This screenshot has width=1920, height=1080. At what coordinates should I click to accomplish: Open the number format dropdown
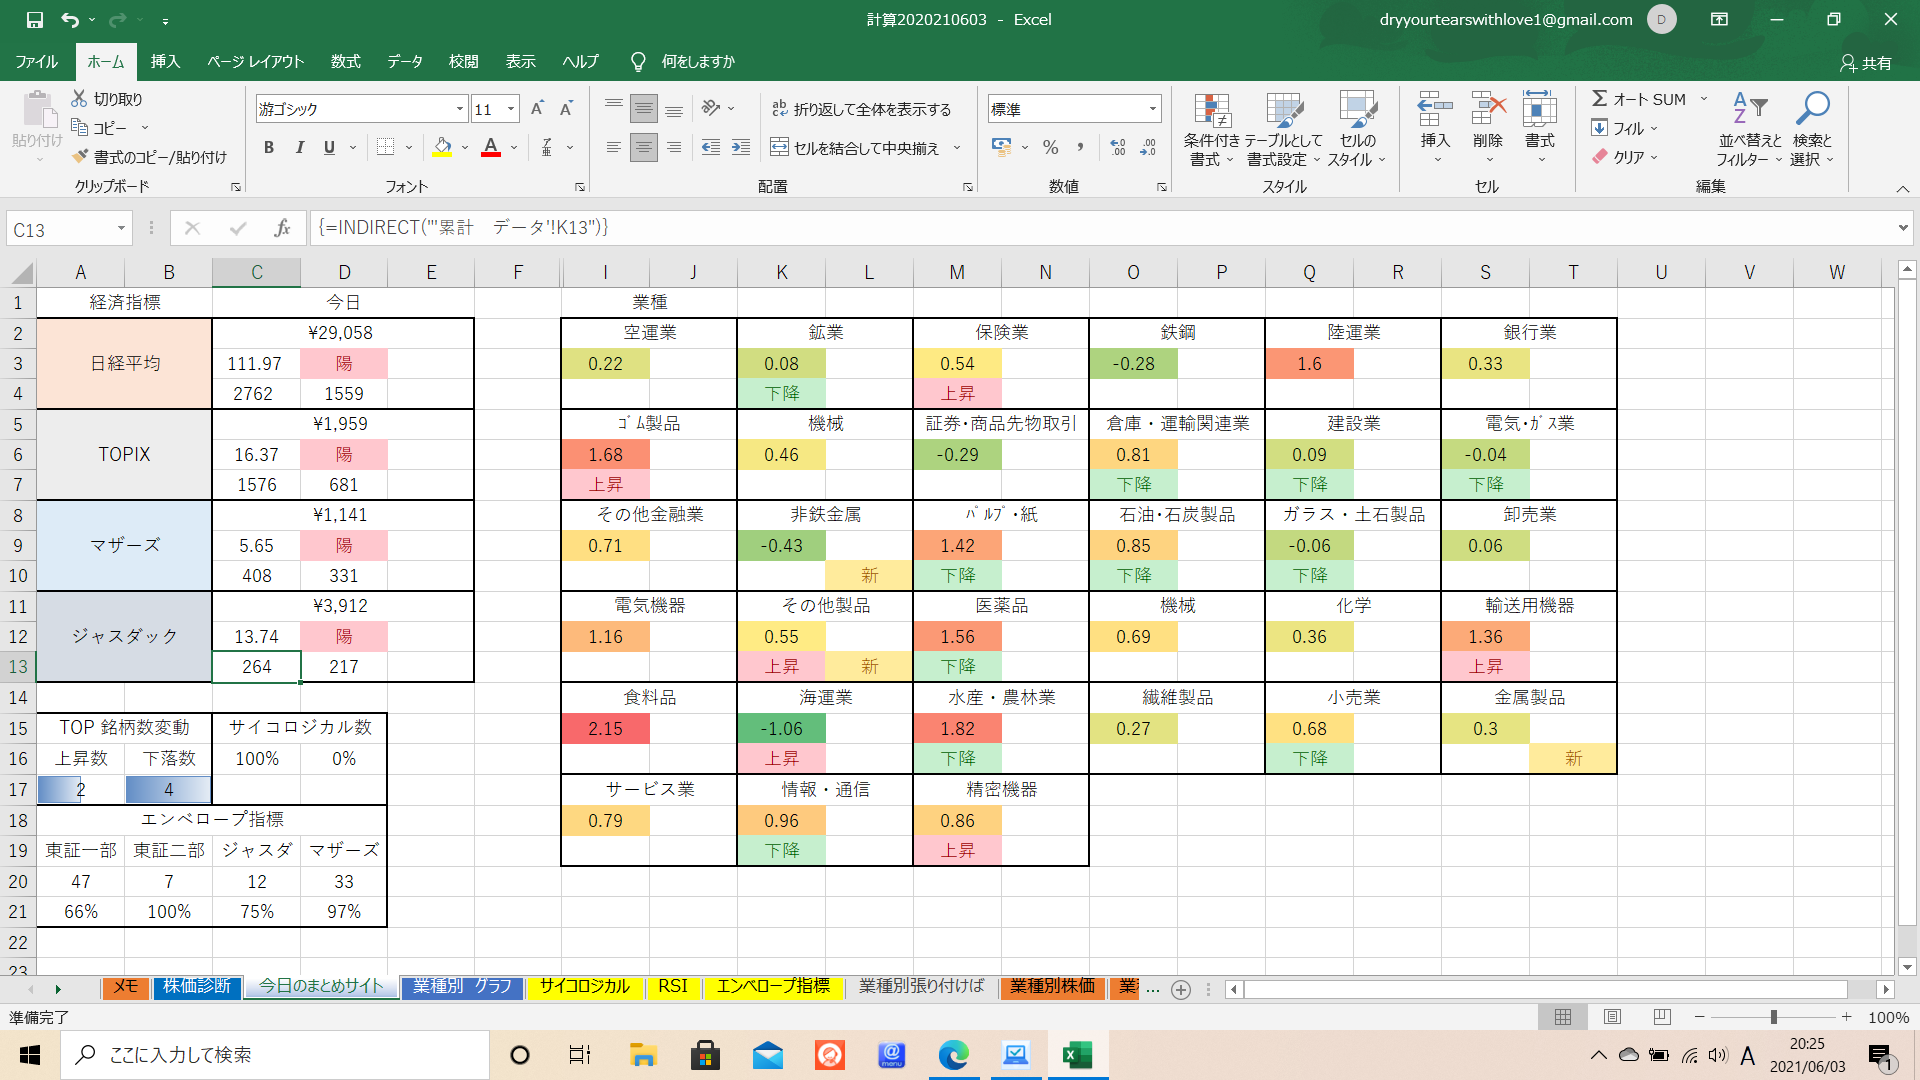click(x=1153, y=109)
